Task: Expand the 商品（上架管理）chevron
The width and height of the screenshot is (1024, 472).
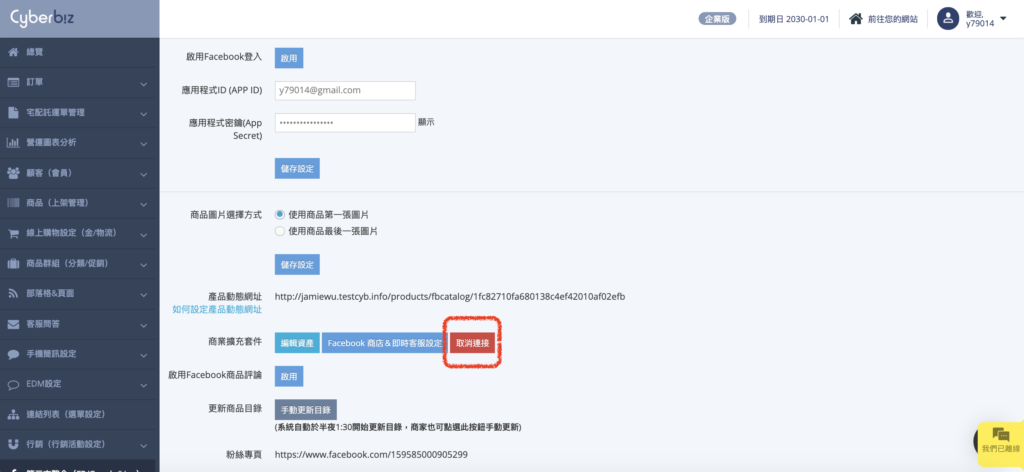Action: (x=144, y=204)
